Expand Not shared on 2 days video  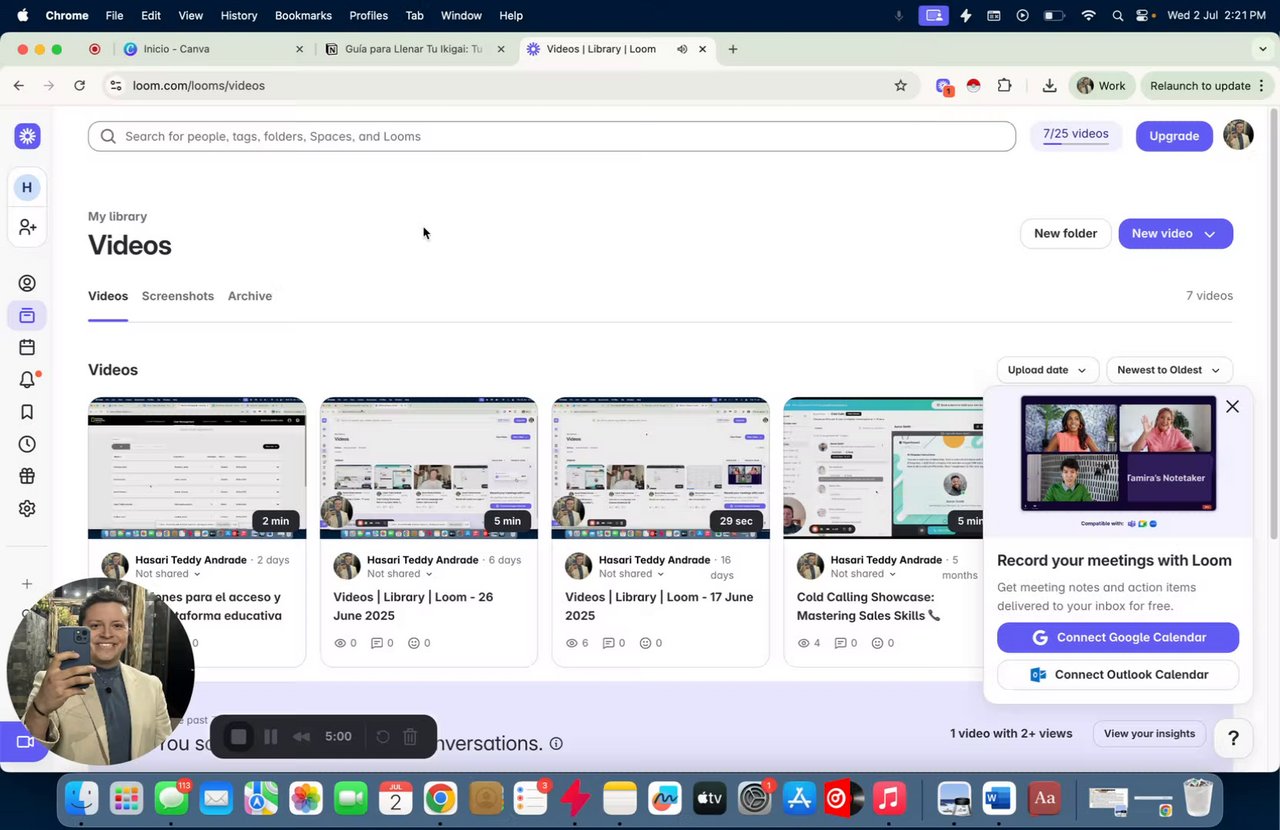168,574
